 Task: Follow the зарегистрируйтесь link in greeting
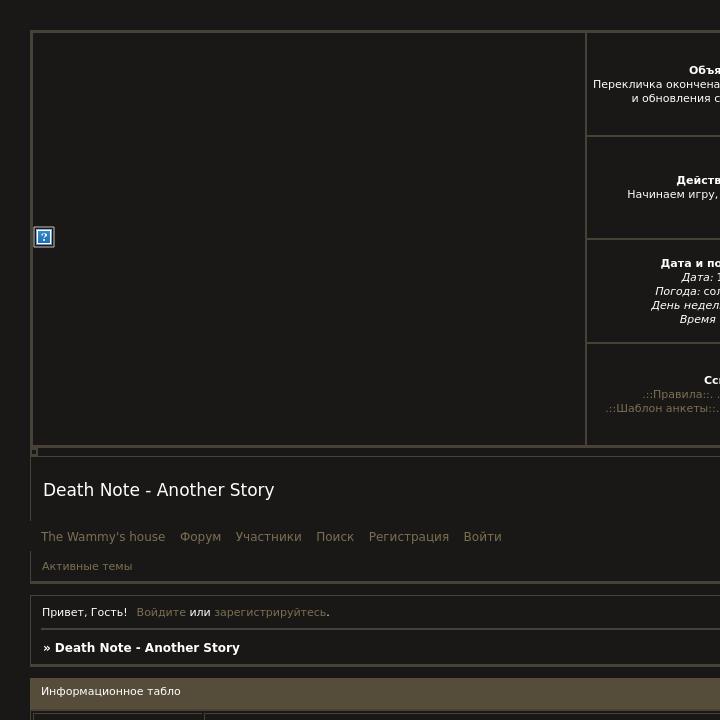[x=270, y=612]
